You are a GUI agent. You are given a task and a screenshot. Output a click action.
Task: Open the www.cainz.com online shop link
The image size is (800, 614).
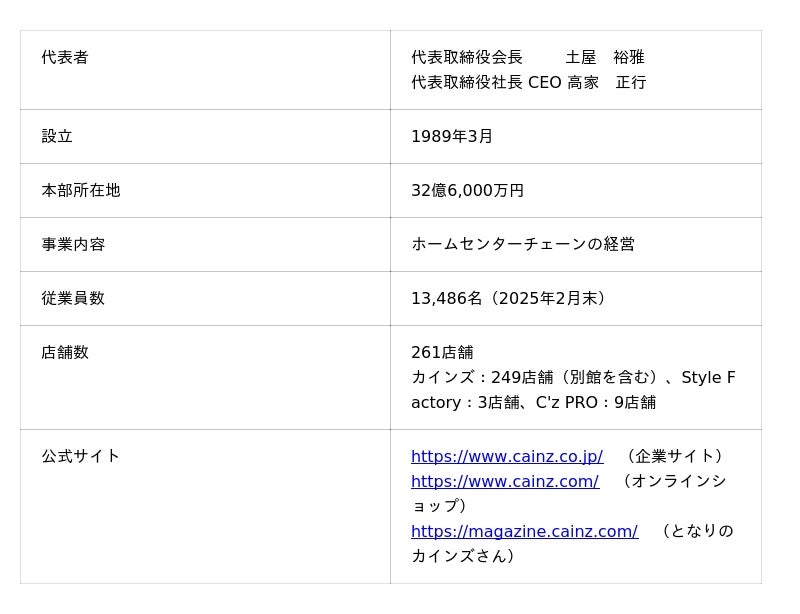504,481
